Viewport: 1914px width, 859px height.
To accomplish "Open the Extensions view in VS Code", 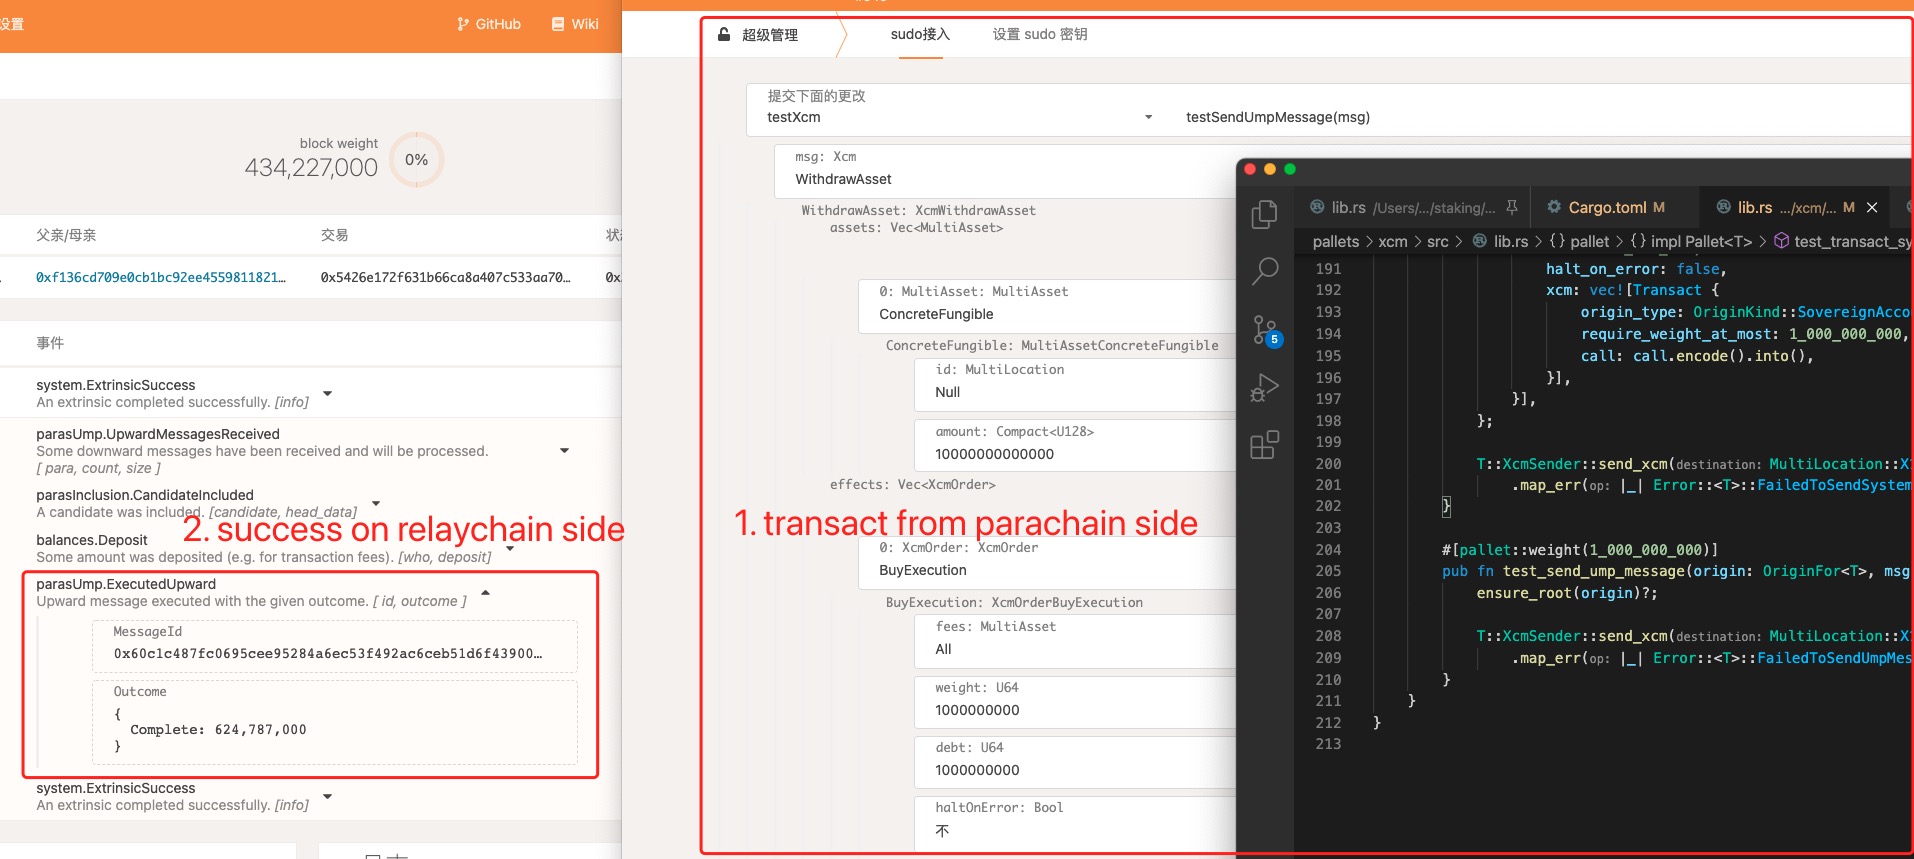I will click(1265, 445).
